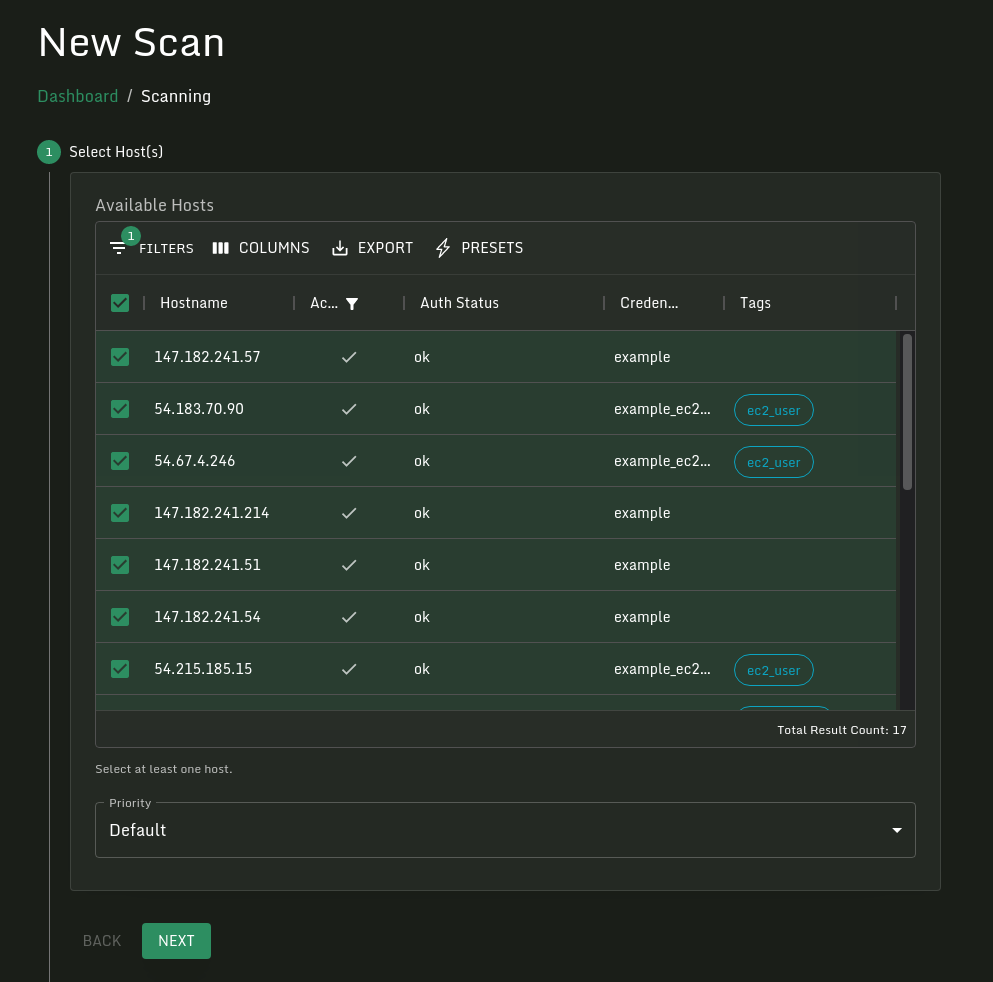Uncheck host 54.215.185.15
The height and width of the screenshot is (982, 993).
(x=120, y=669)
